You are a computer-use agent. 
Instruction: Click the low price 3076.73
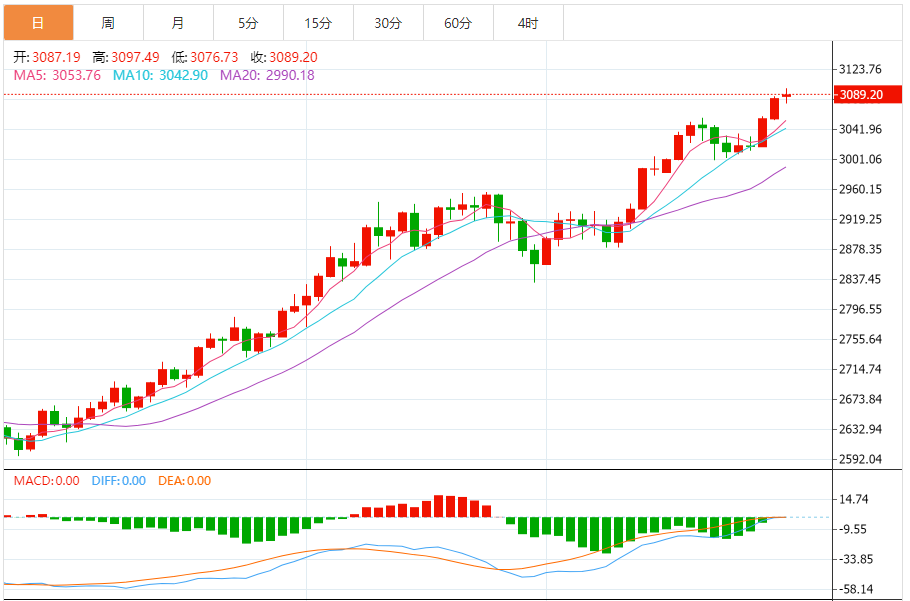[214, 57]
